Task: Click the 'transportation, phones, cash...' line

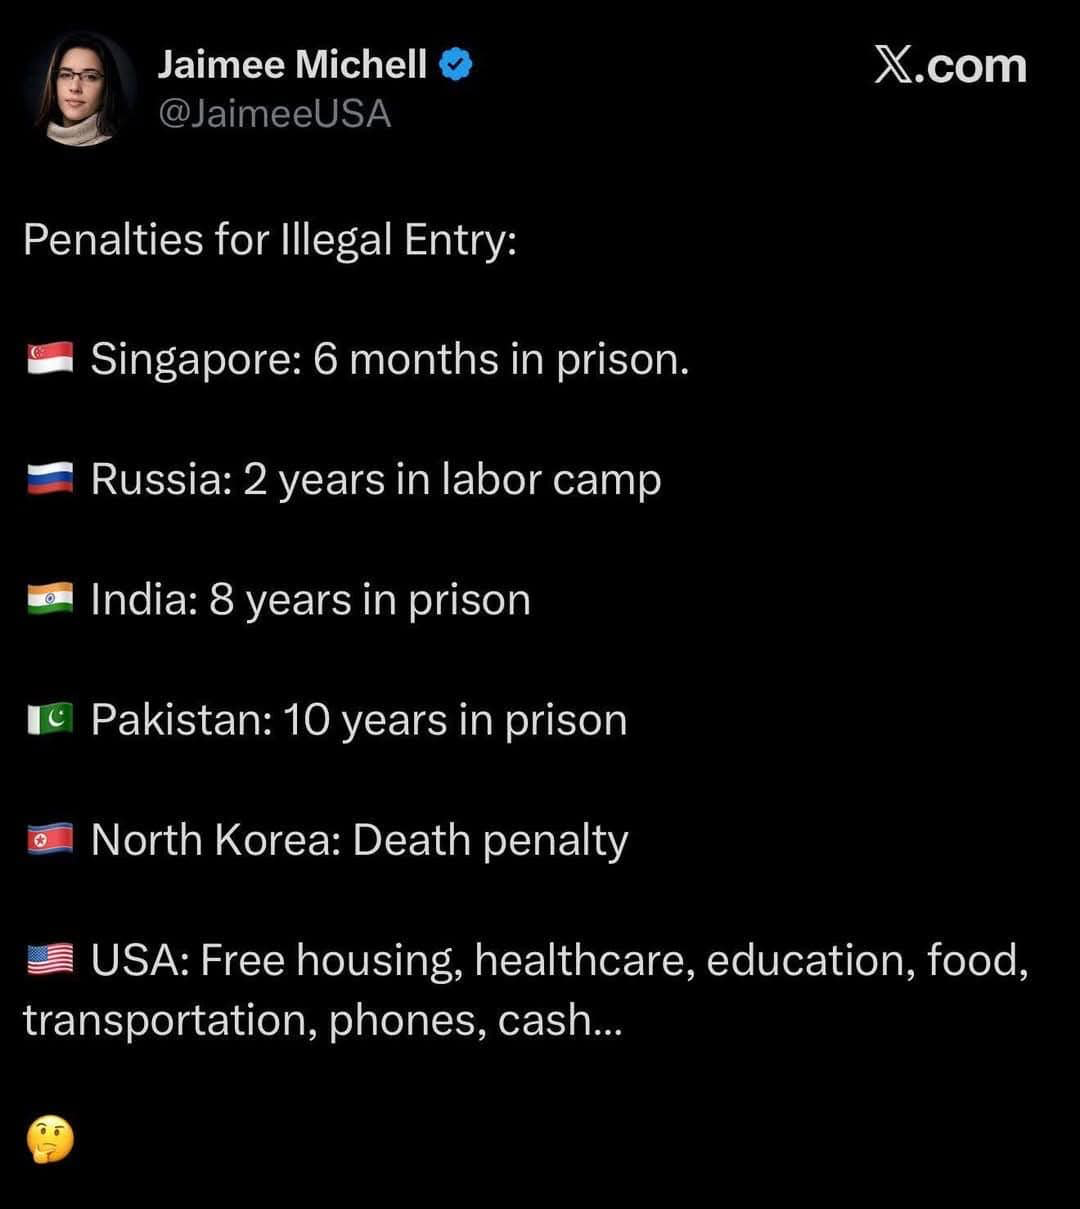Action: 322,1020
